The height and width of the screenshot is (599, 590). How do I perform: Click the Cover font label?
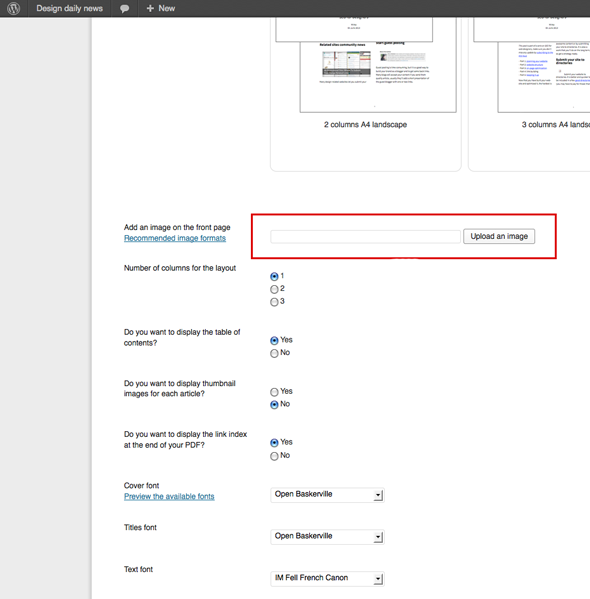[x=141, y=486]
